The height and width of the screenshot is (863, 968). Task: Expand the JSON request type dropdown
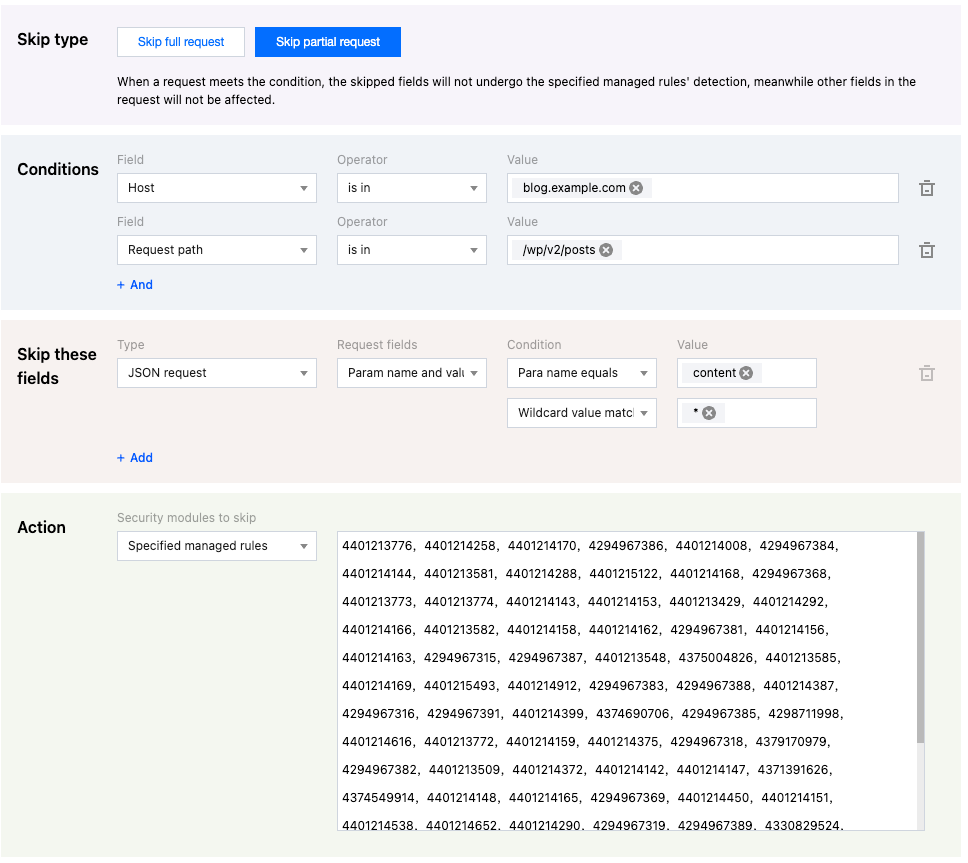coord(216,373)
